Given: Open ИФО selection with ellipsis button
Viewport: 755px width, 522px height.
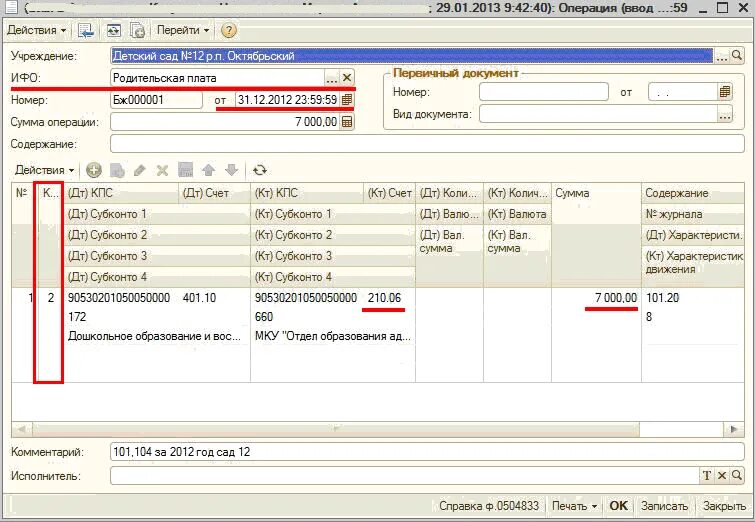Looking at the screenshot, I should [x=332, y=78].
